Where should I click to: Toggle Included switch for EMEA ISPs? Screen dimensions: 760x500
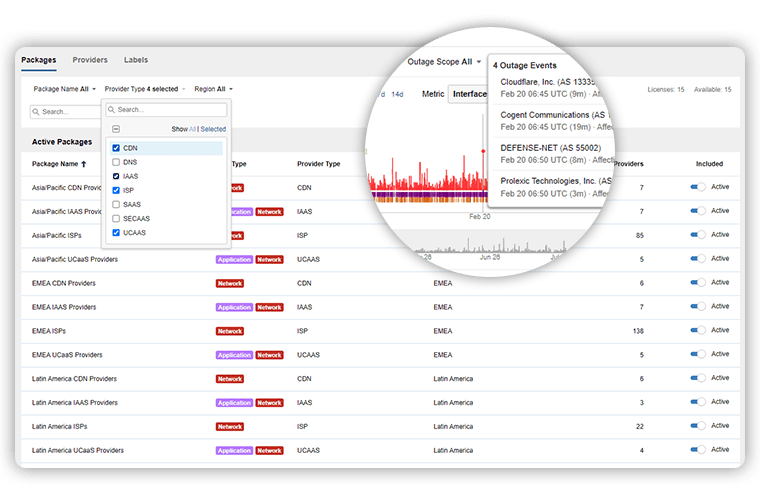(697, 330)
